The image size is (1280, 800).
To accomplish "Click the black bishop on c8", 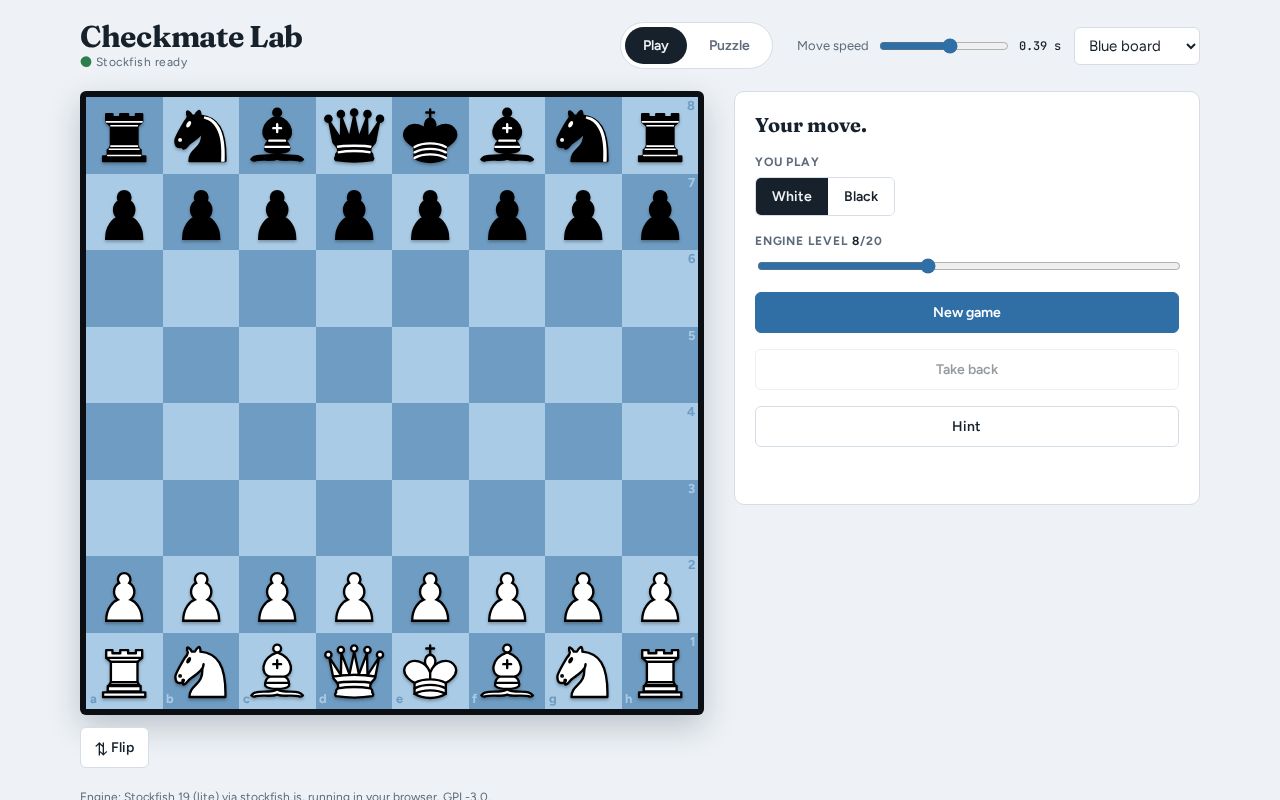I will click(277, 135).
